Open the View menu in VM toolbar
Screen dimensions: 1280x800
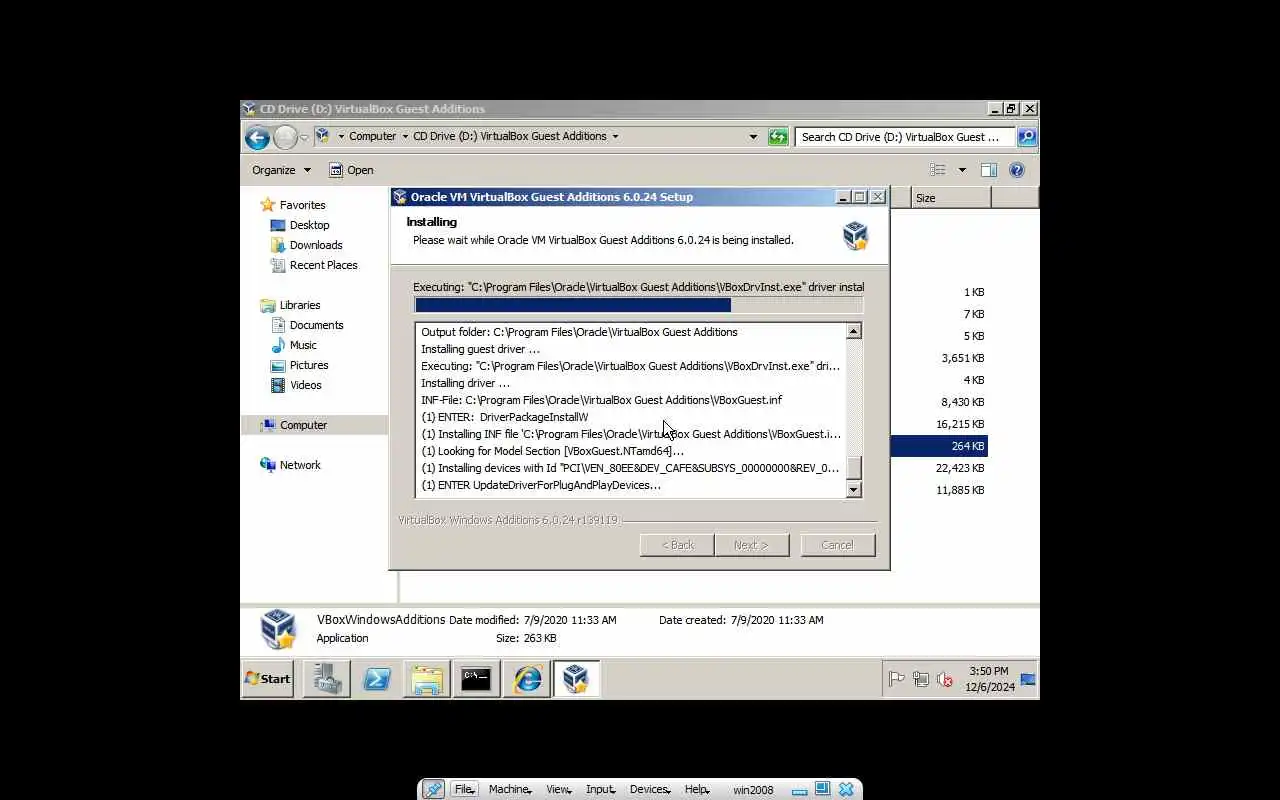(559, 789)
